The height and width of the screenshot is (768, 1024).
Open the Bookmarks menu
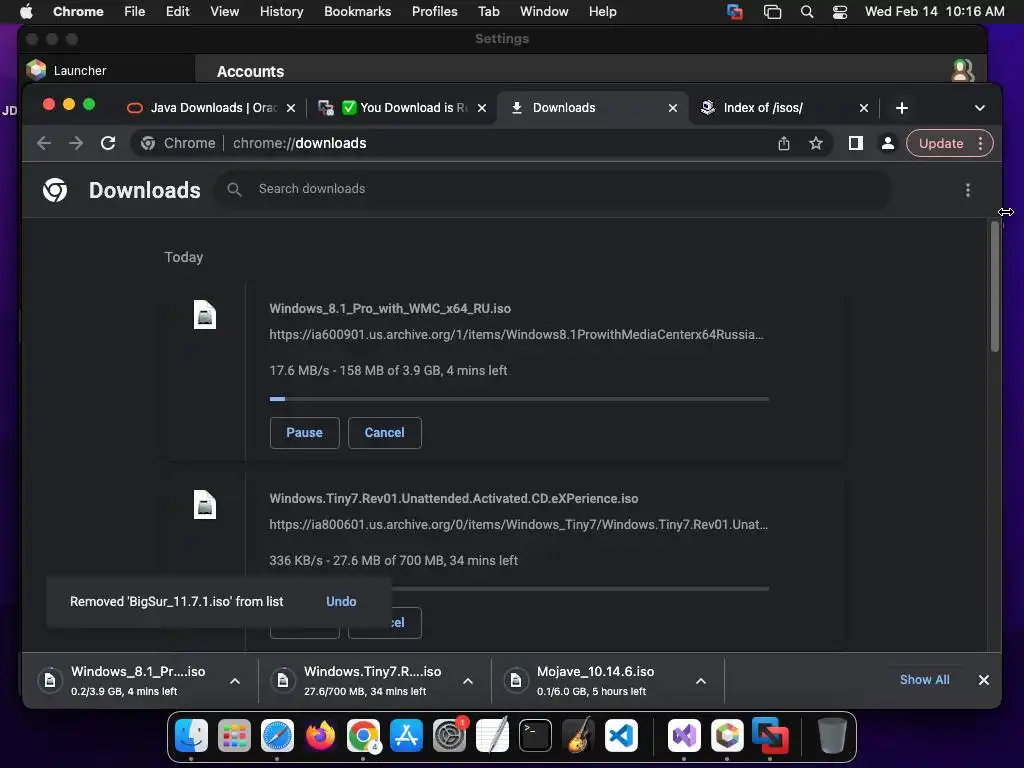[357, 12]
